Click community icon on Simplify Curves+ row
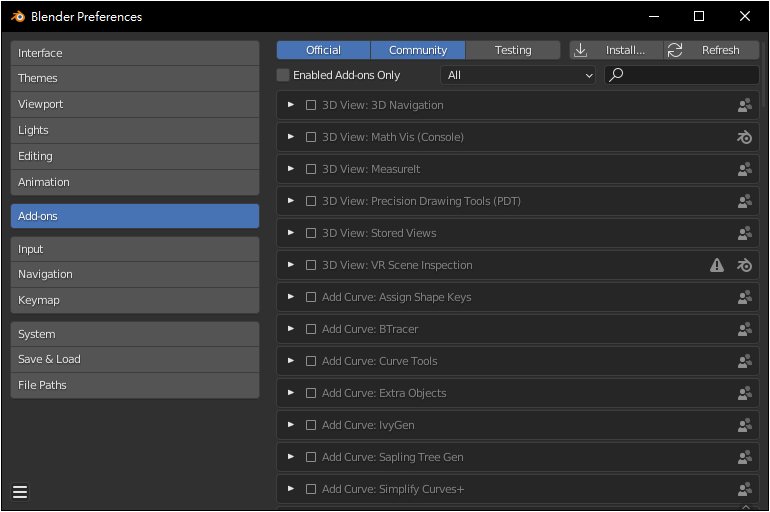Viewport: 770px width, 512px height. click(744, 489)
